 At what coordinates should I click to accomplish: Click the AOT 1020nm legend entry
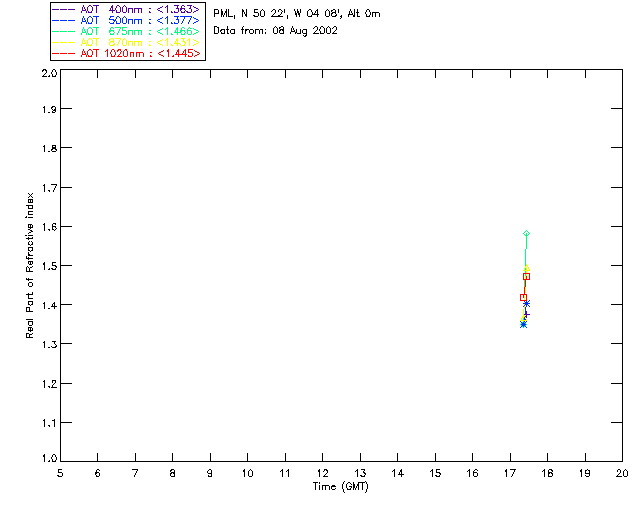(x=126, y=53)
